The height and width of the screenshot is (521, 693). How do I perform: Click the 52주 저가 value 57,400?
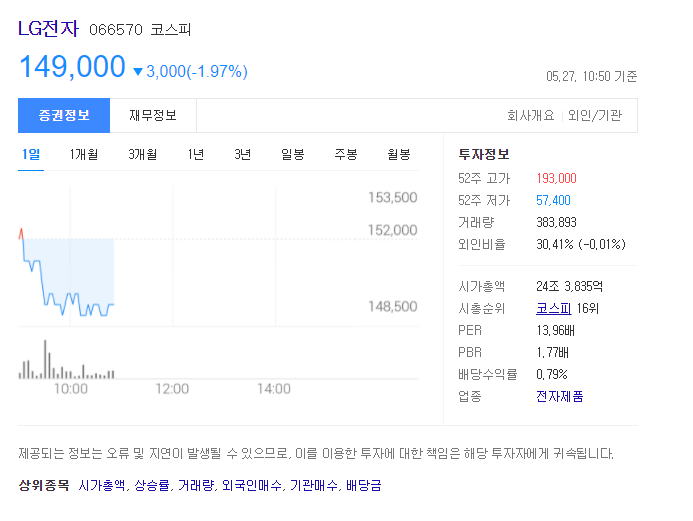pyautogui.click(x=553, y=200)
